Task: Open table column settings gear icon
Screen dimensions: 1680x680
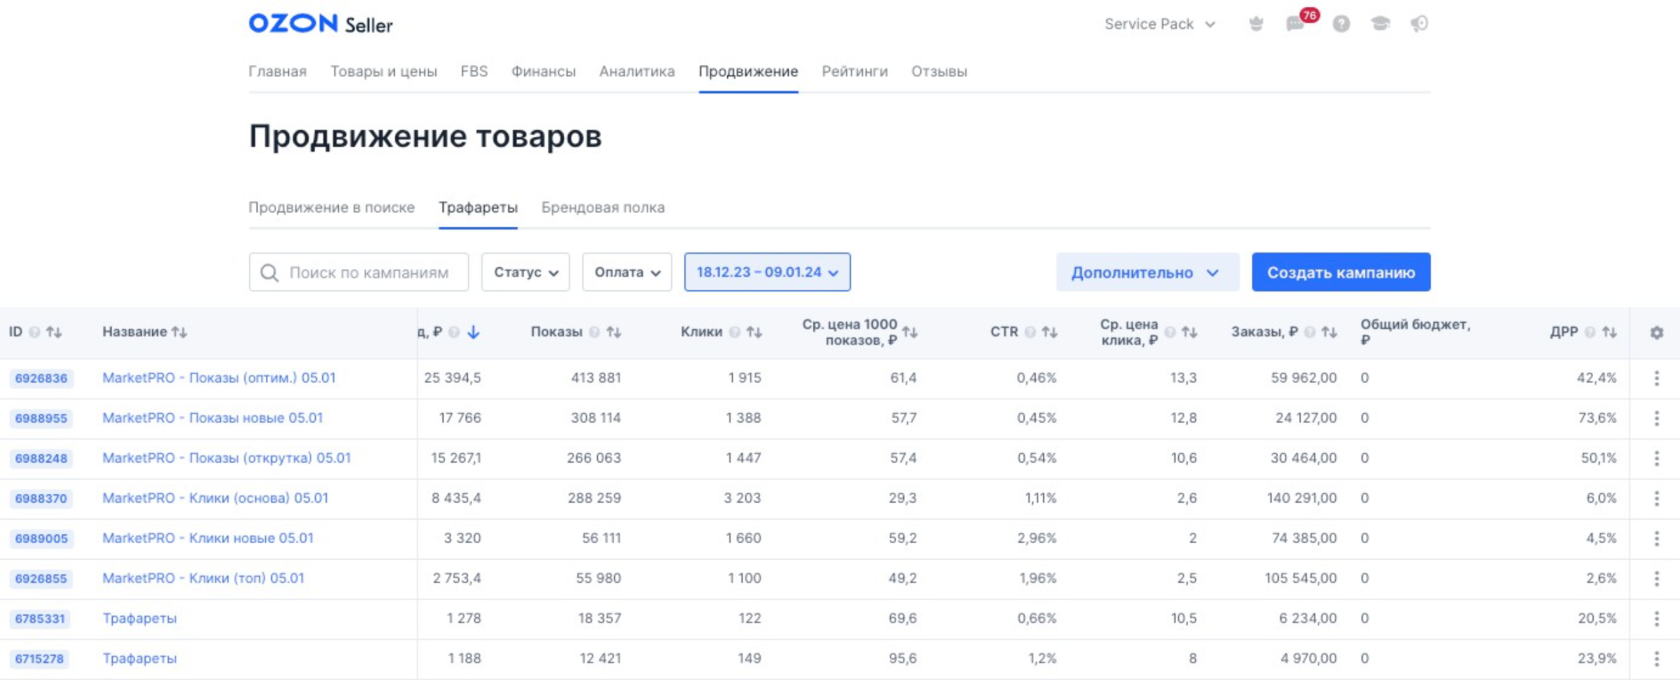Action: coord(1656,332)
